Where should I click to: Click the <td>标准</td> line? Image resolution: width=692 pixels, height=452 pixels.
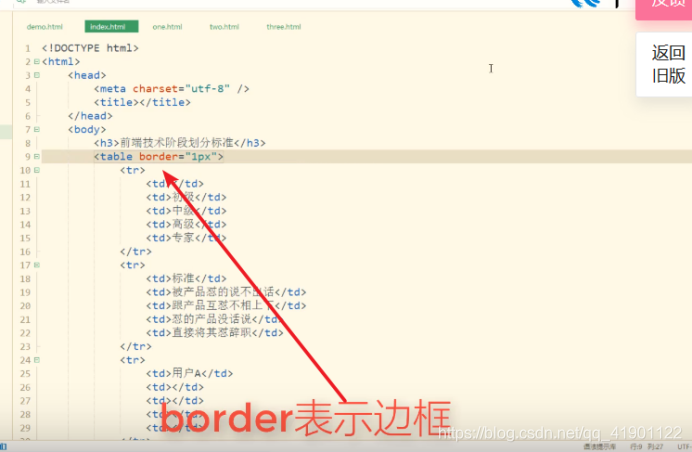(x=186, y=279)
